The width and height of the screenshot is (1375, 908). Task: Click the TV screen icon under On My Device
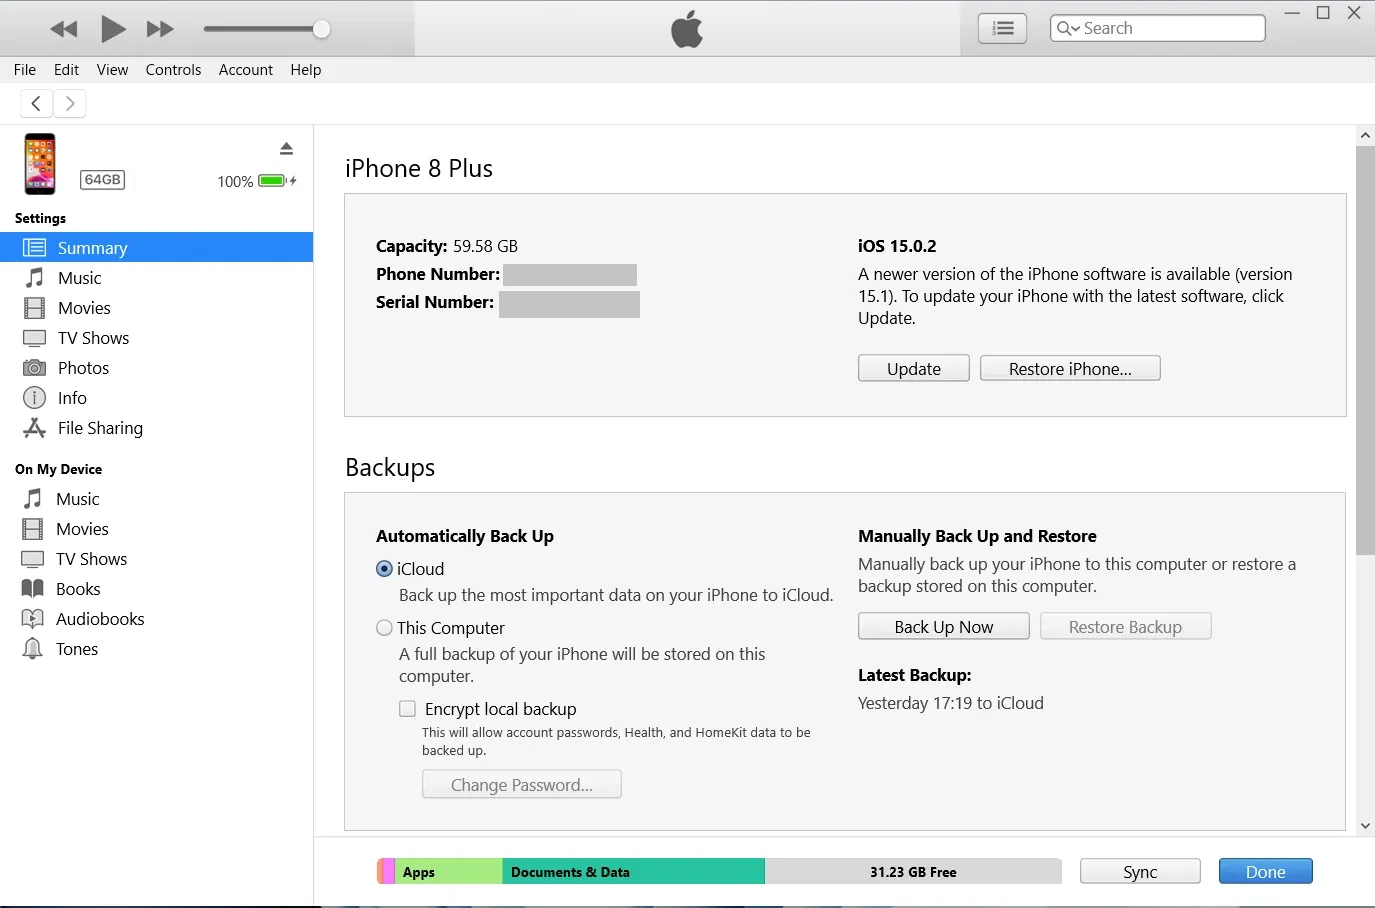click(x=33, y=559)
